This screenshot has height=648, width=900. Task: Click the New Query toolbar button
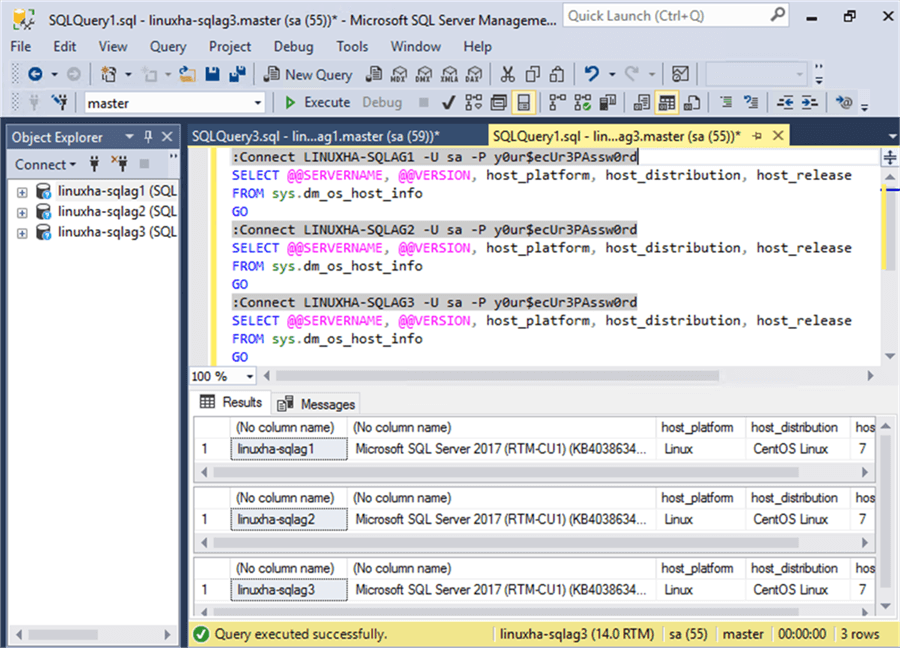[307, 74]
